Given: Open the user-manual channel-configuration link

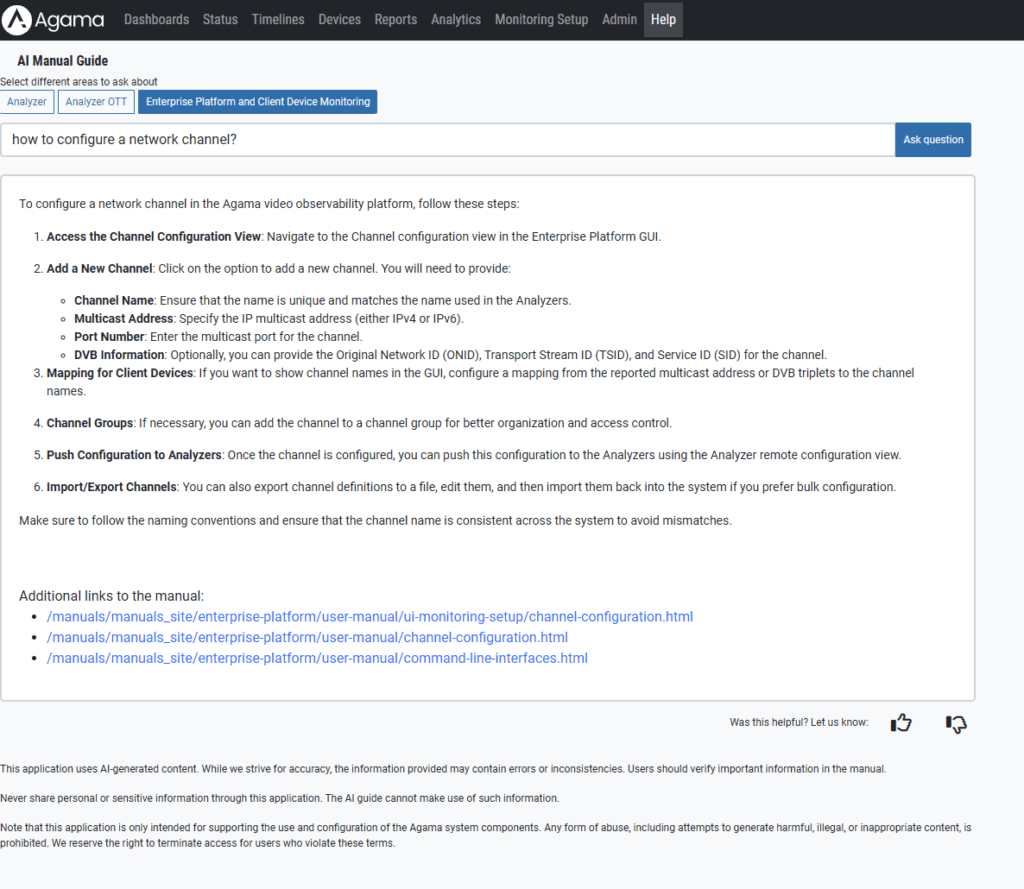Looking at the screenshot, I should tap(307, 637).
